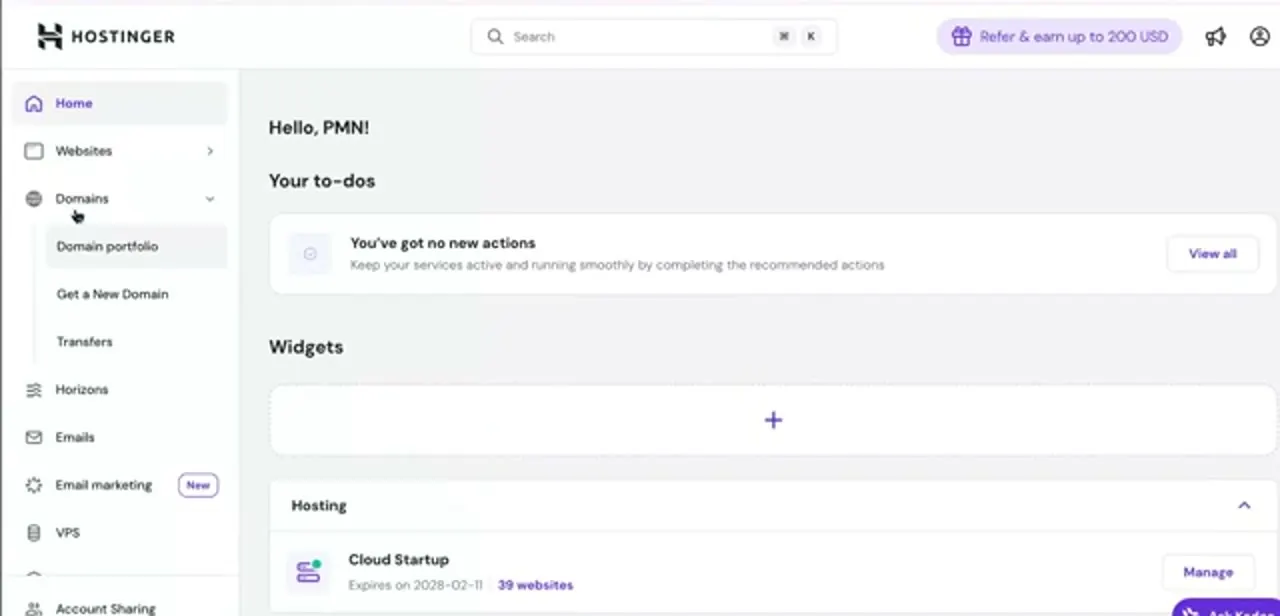Collapse the Hosting widget section
This screenshot has height=616, width=1280.
[x=1244, y=505]
